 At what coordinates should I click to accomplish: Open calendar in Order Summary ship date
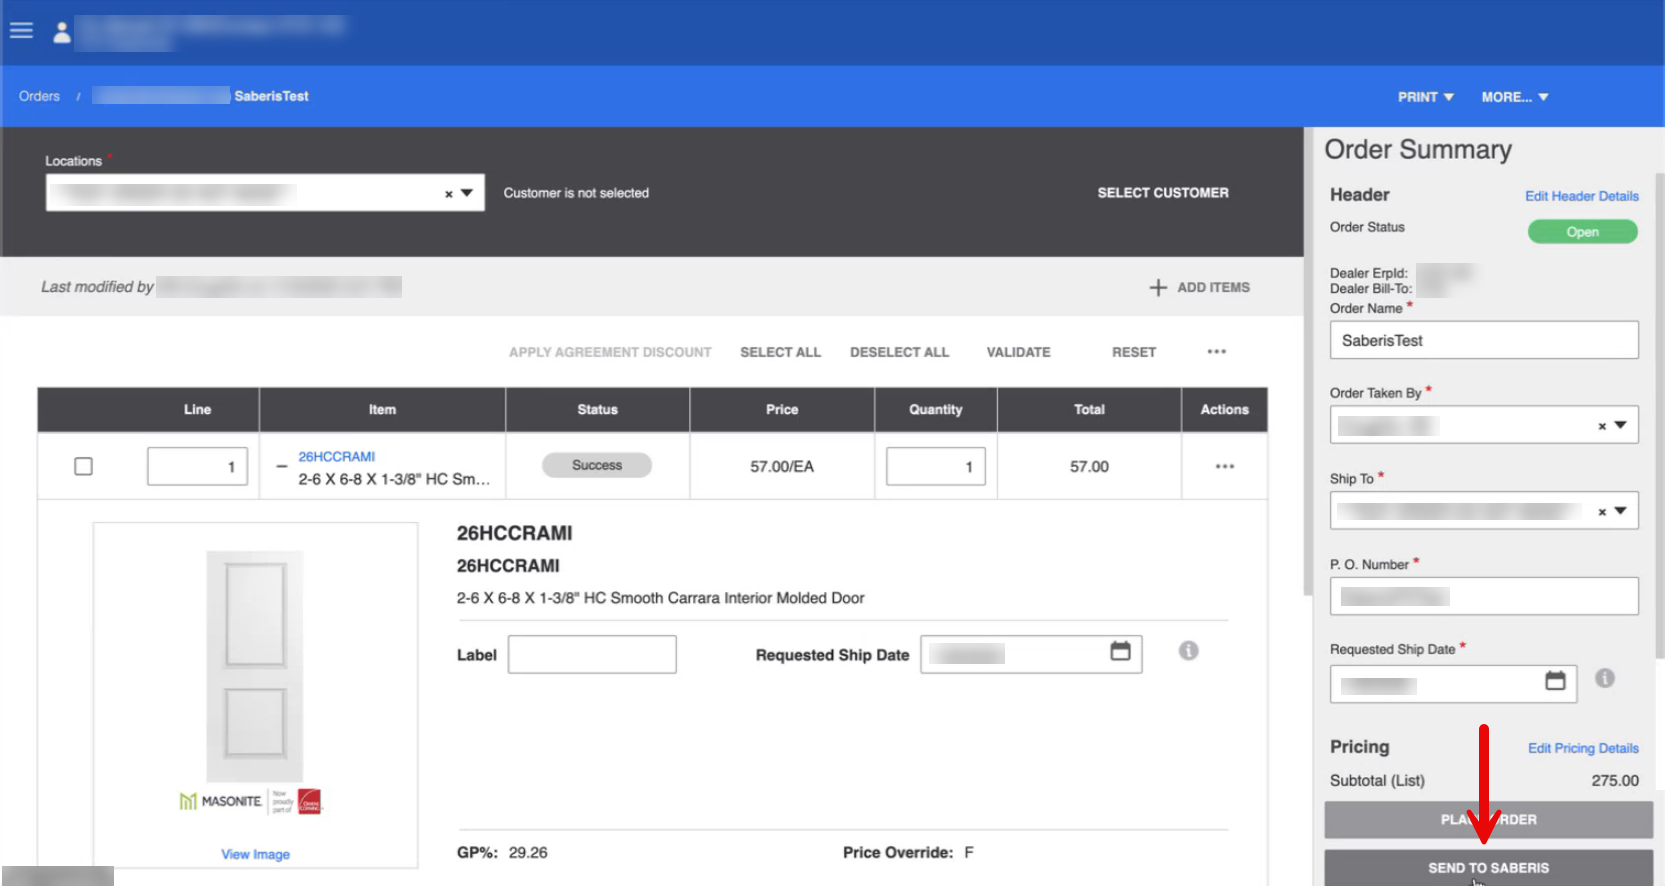(x=1555, y=681)
